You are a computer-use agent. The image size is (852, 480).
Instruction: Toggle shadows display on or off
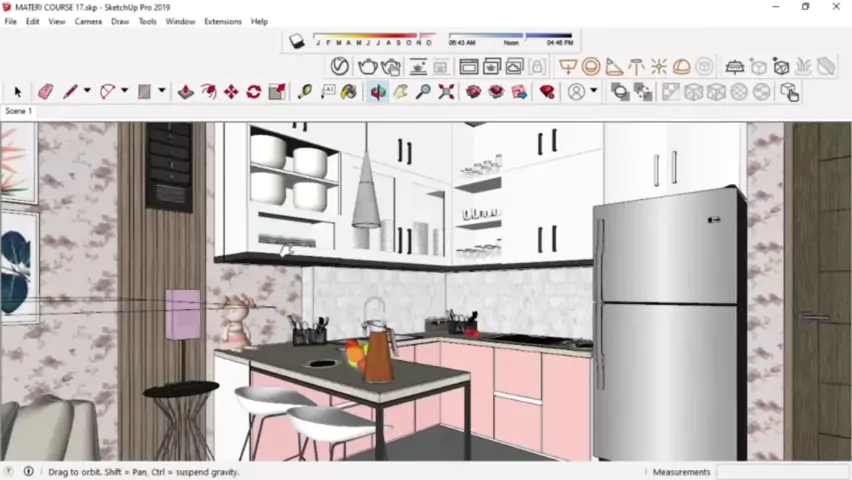(x=296, y=41)
